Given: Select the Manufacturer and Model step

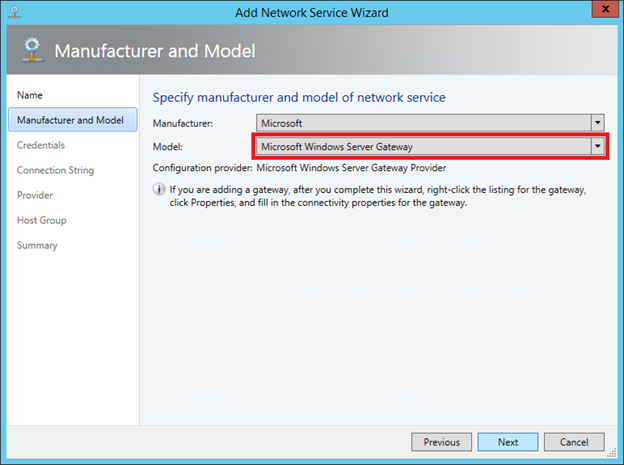Looking at the screenshot, I should [x=70, y=120].
